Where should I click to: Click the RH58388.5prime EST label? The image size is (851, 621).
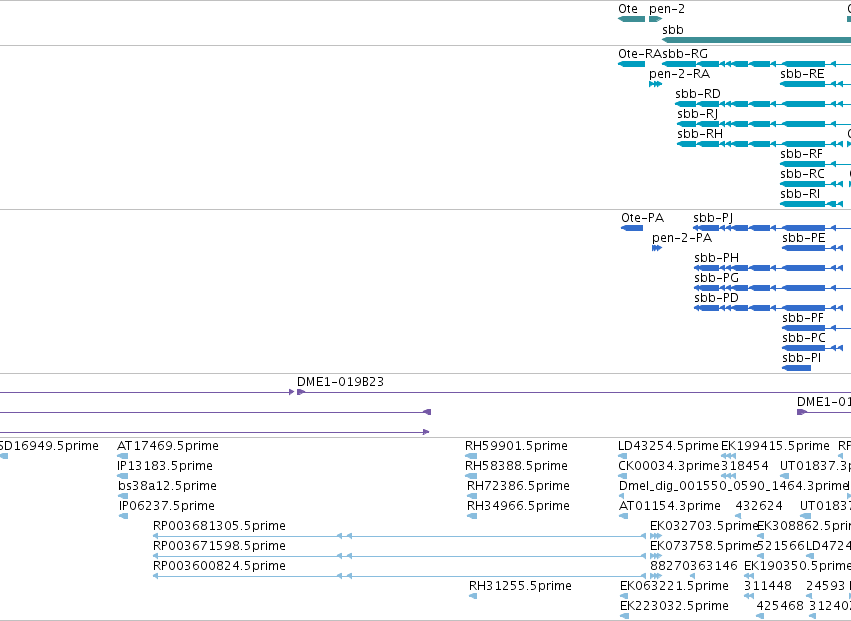pyautogui.click(x=516, y=466)
